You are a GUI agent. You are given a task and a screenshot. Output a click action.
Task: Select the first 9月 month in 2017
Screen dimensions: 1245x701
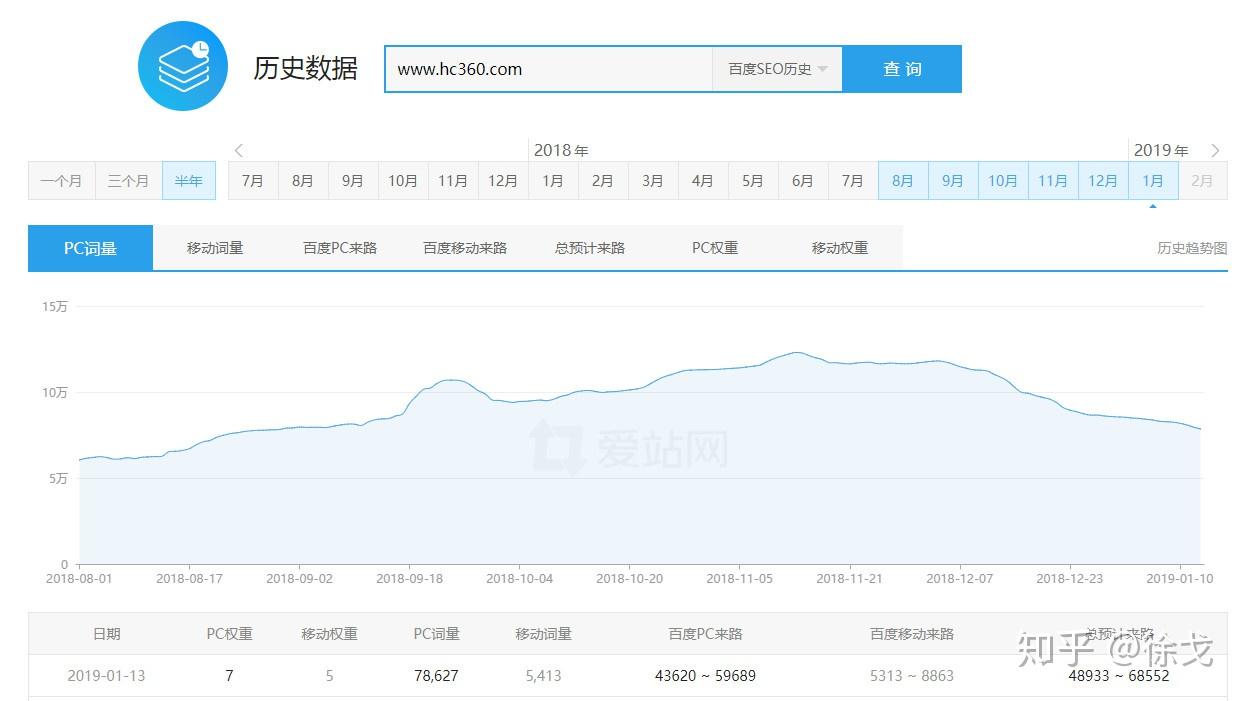(x=353, y=181)
